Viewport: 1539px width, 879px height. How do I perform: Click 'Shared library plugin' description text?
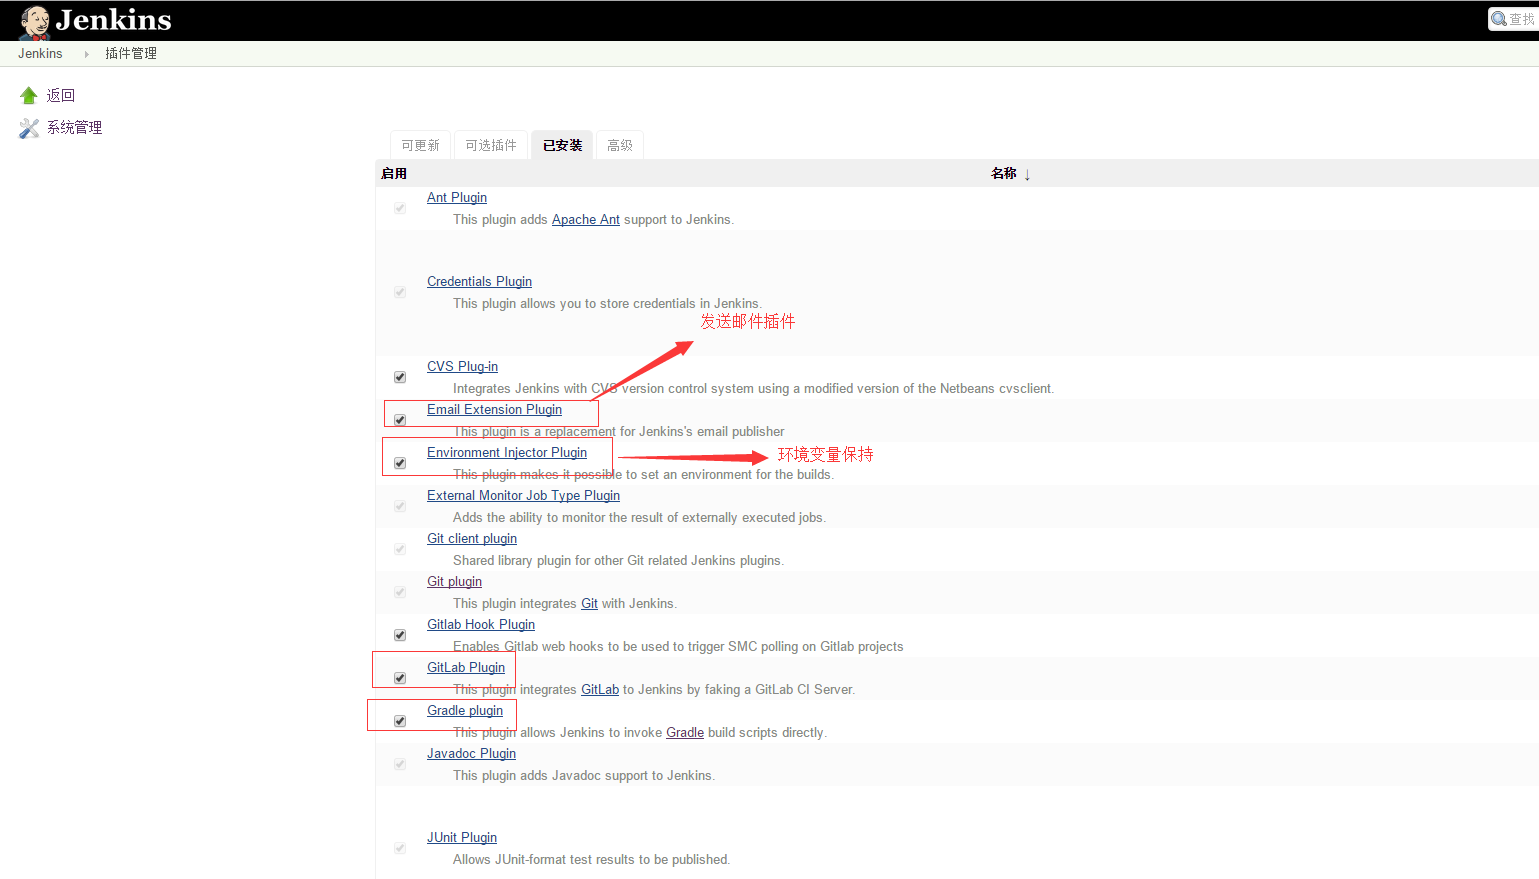pos(618,561)
